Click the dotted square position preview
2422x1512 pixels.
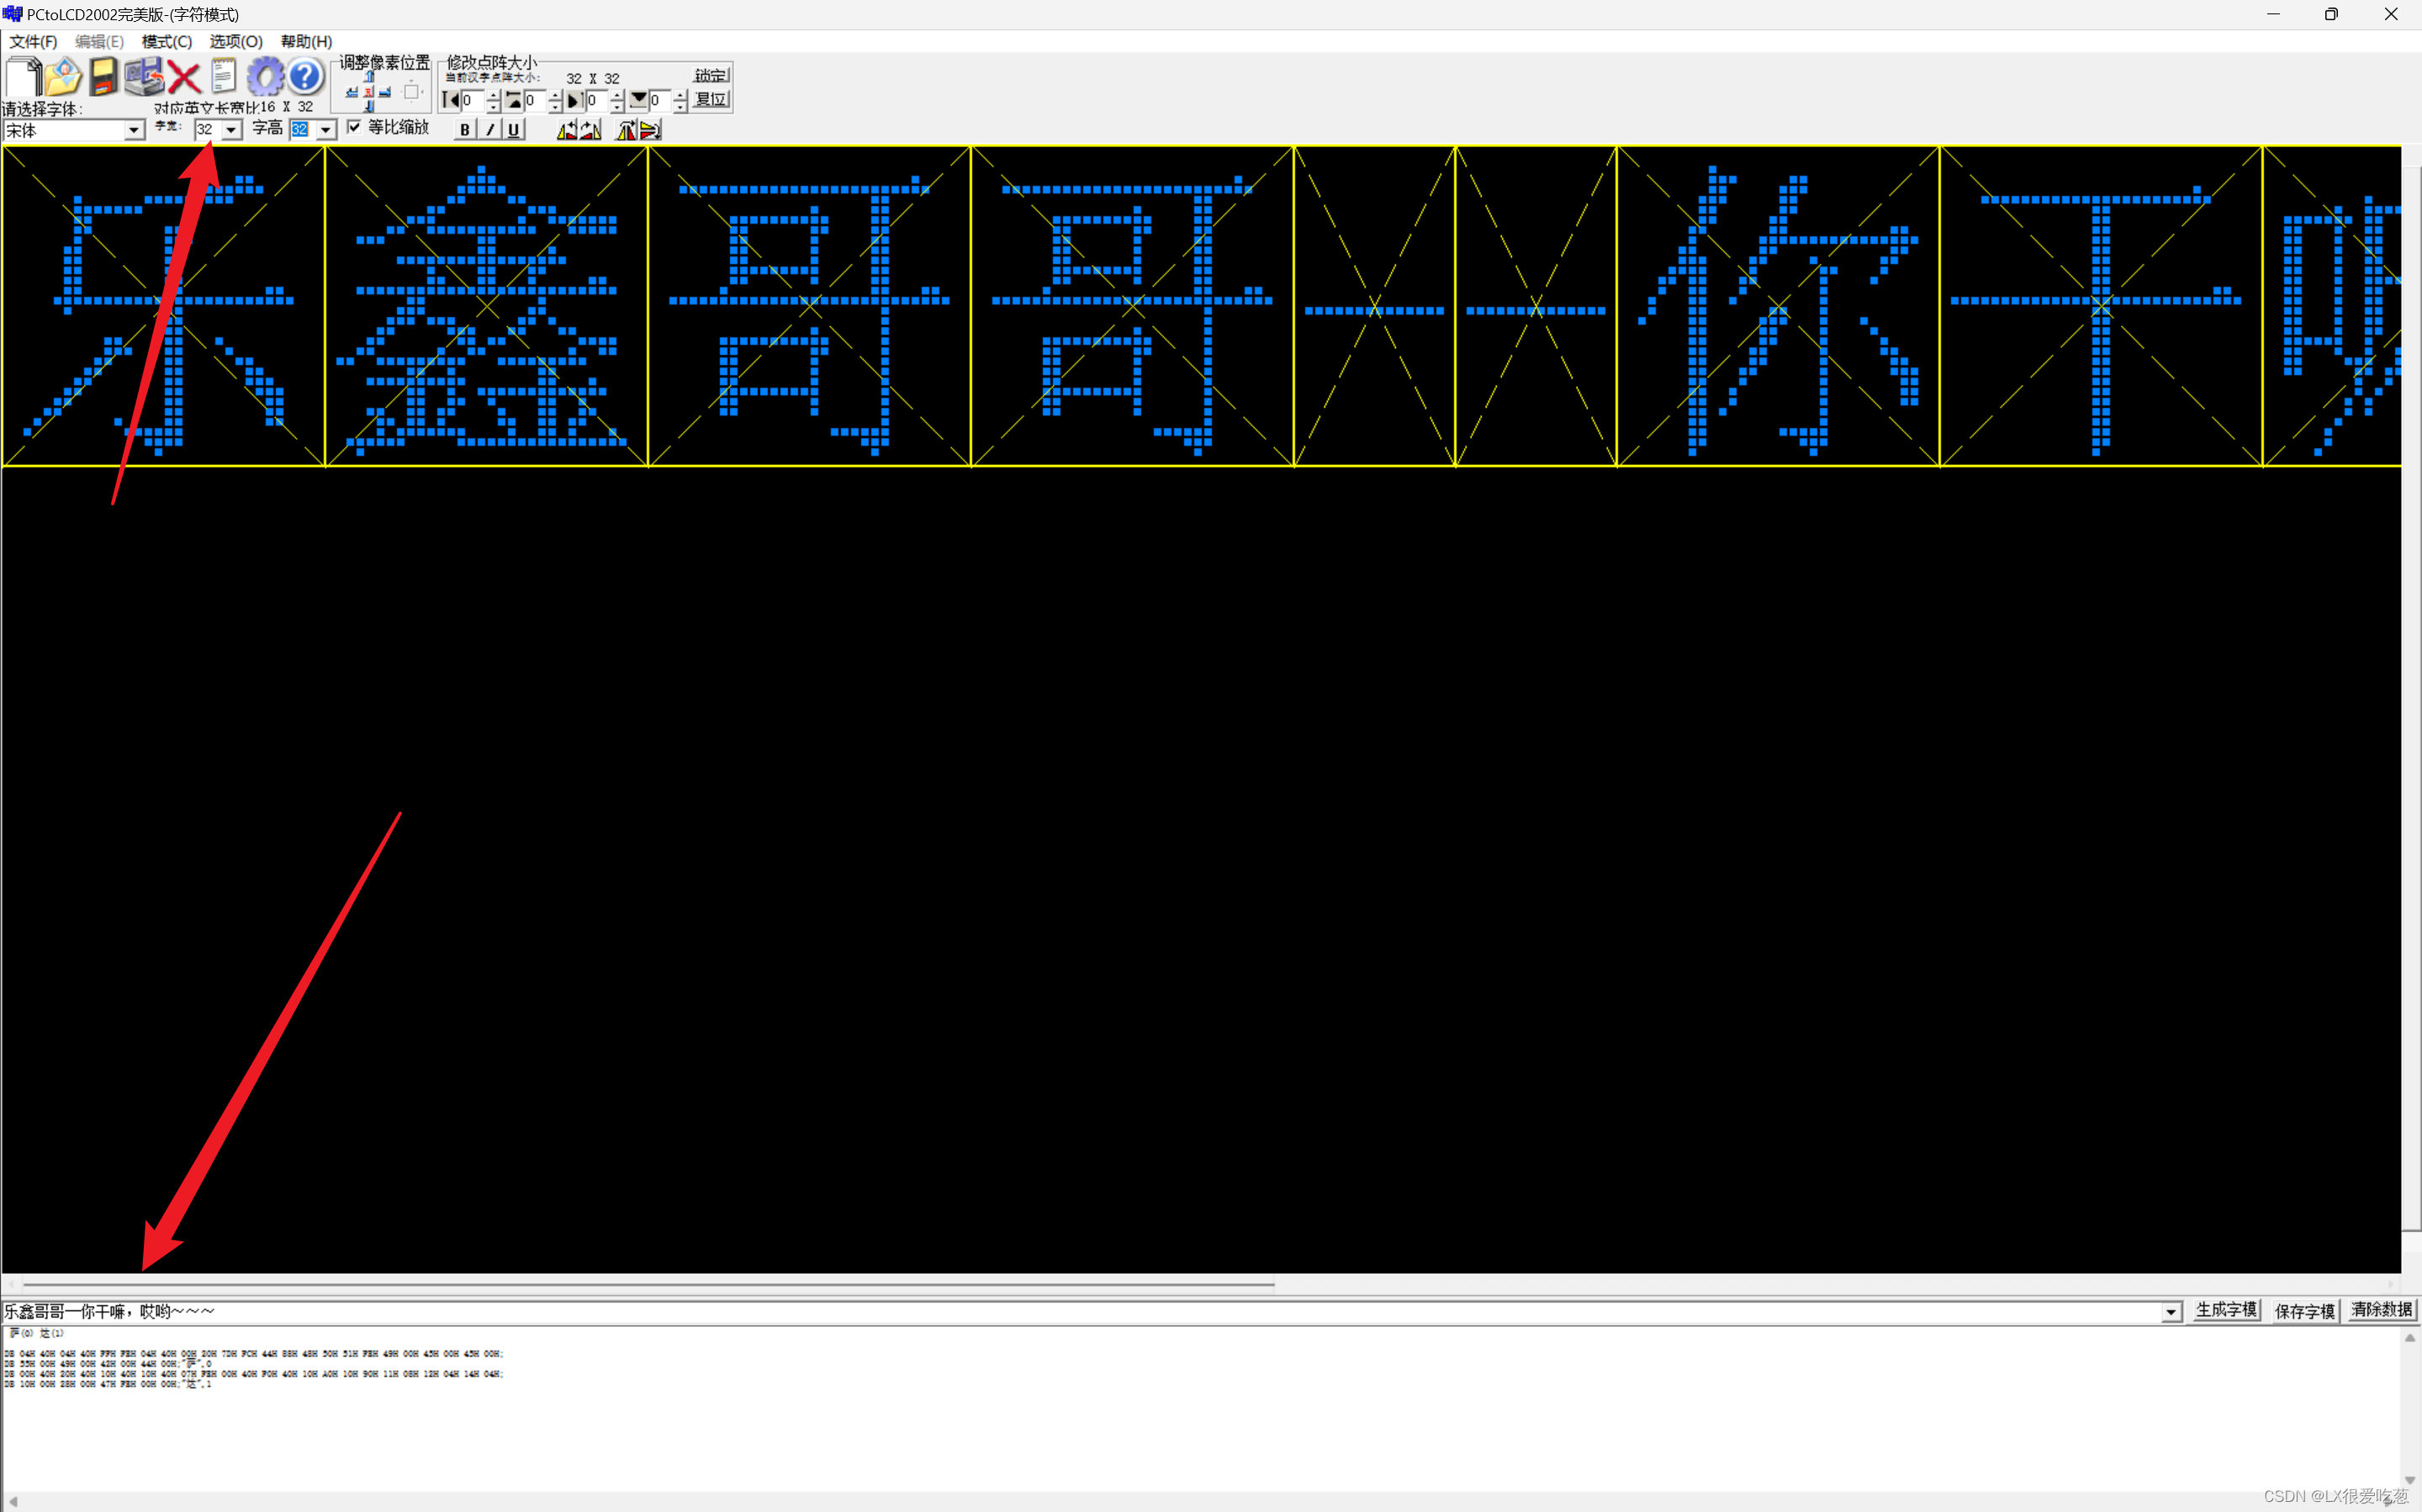(411, 92)
